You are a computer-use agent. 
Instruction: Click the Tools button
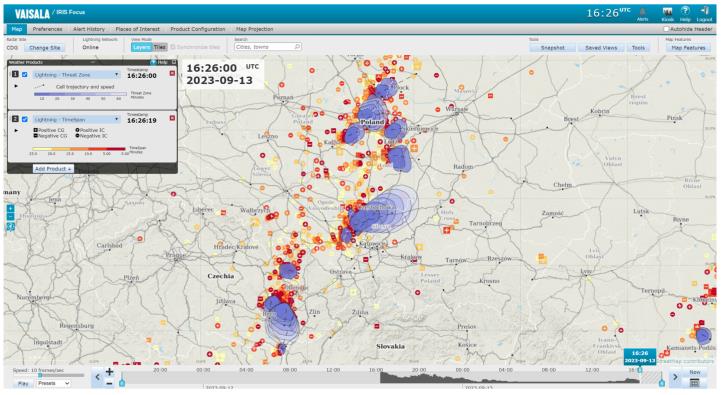[x=638, y=47]
